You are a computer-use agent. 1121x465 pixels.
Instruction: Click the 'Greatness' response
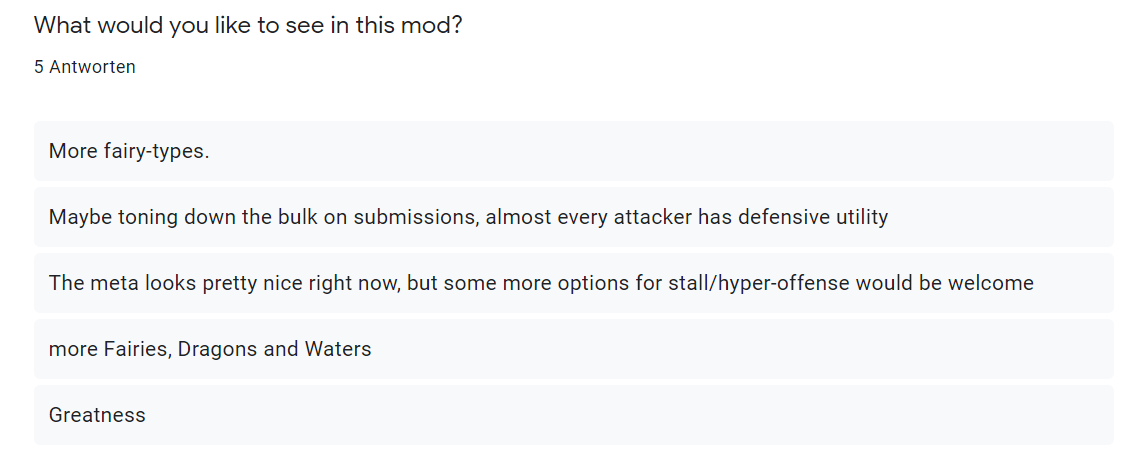coord(573,415)
